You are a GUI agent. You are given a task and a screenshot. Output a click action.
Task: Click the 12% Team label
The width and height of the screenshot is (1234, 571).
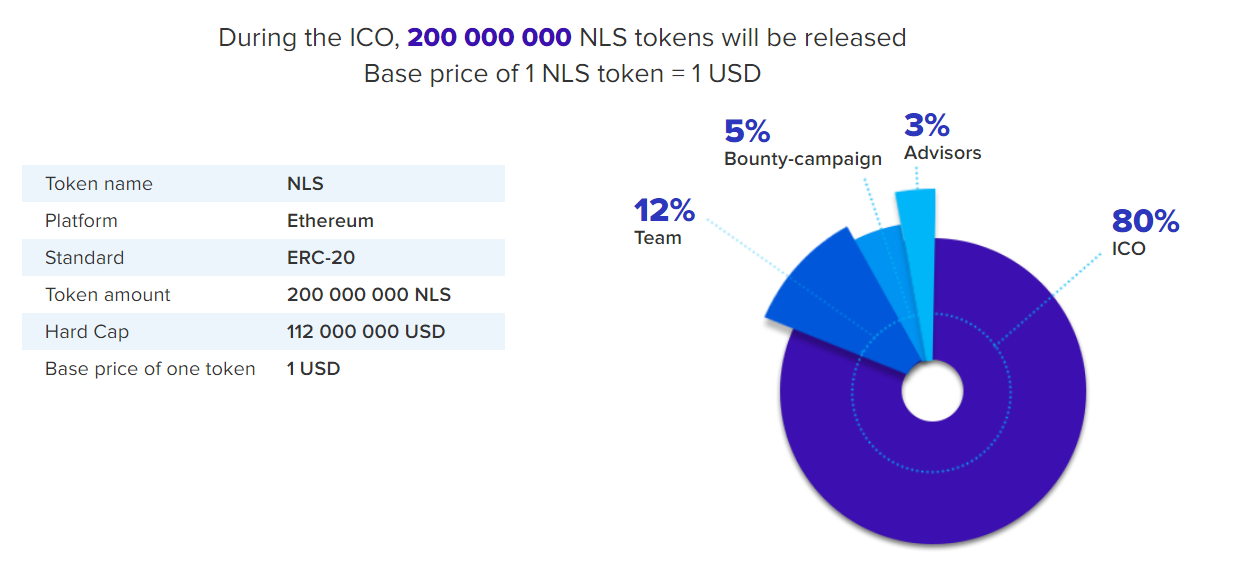[x=663, y=222]
